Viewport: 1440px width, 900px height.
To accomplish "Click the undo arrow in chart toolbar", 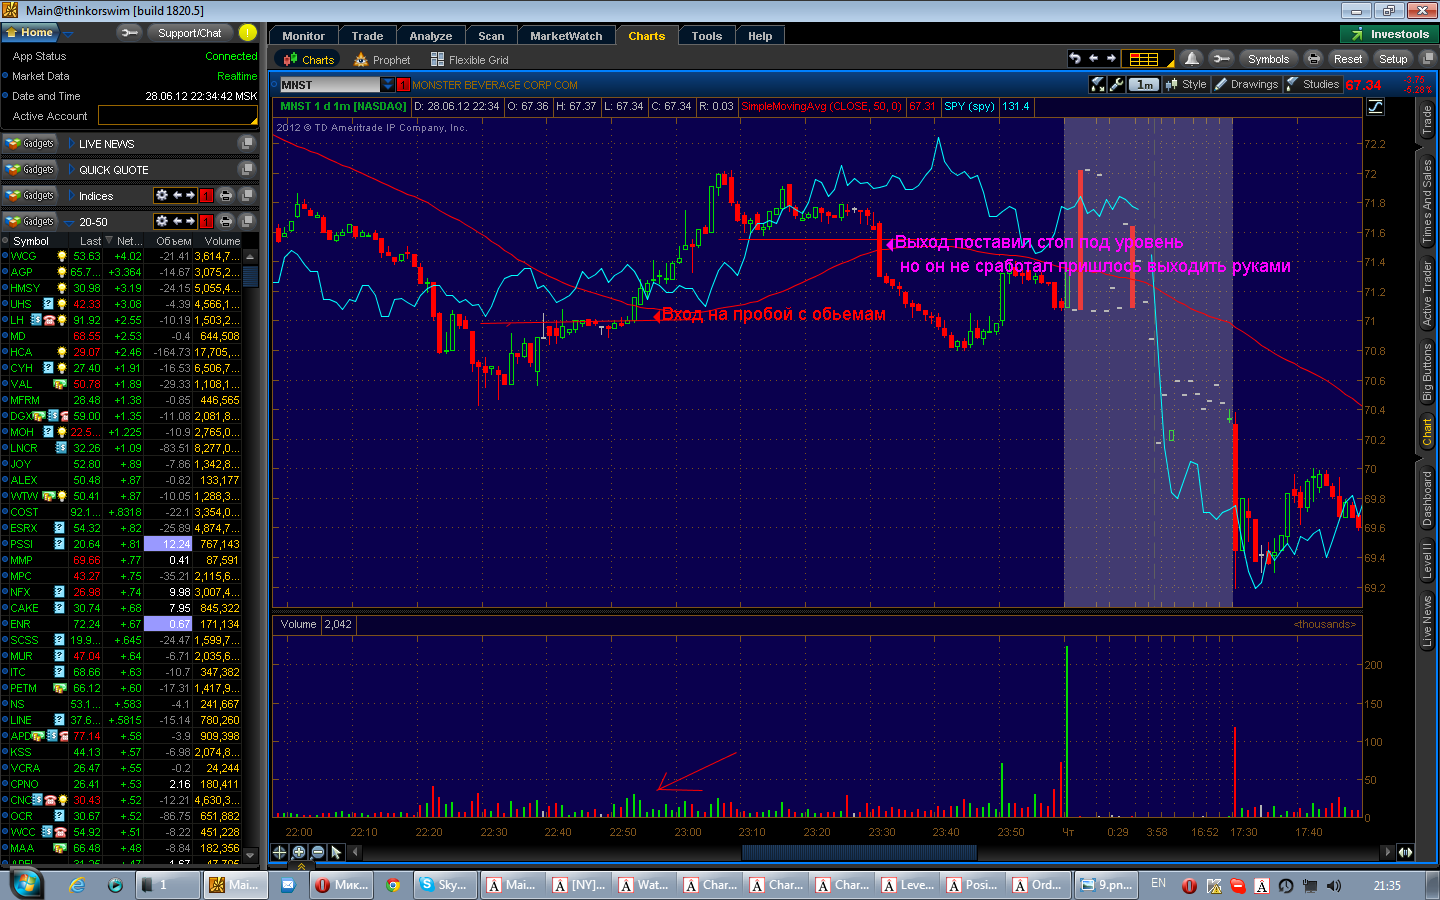I will click(1075, 58).
